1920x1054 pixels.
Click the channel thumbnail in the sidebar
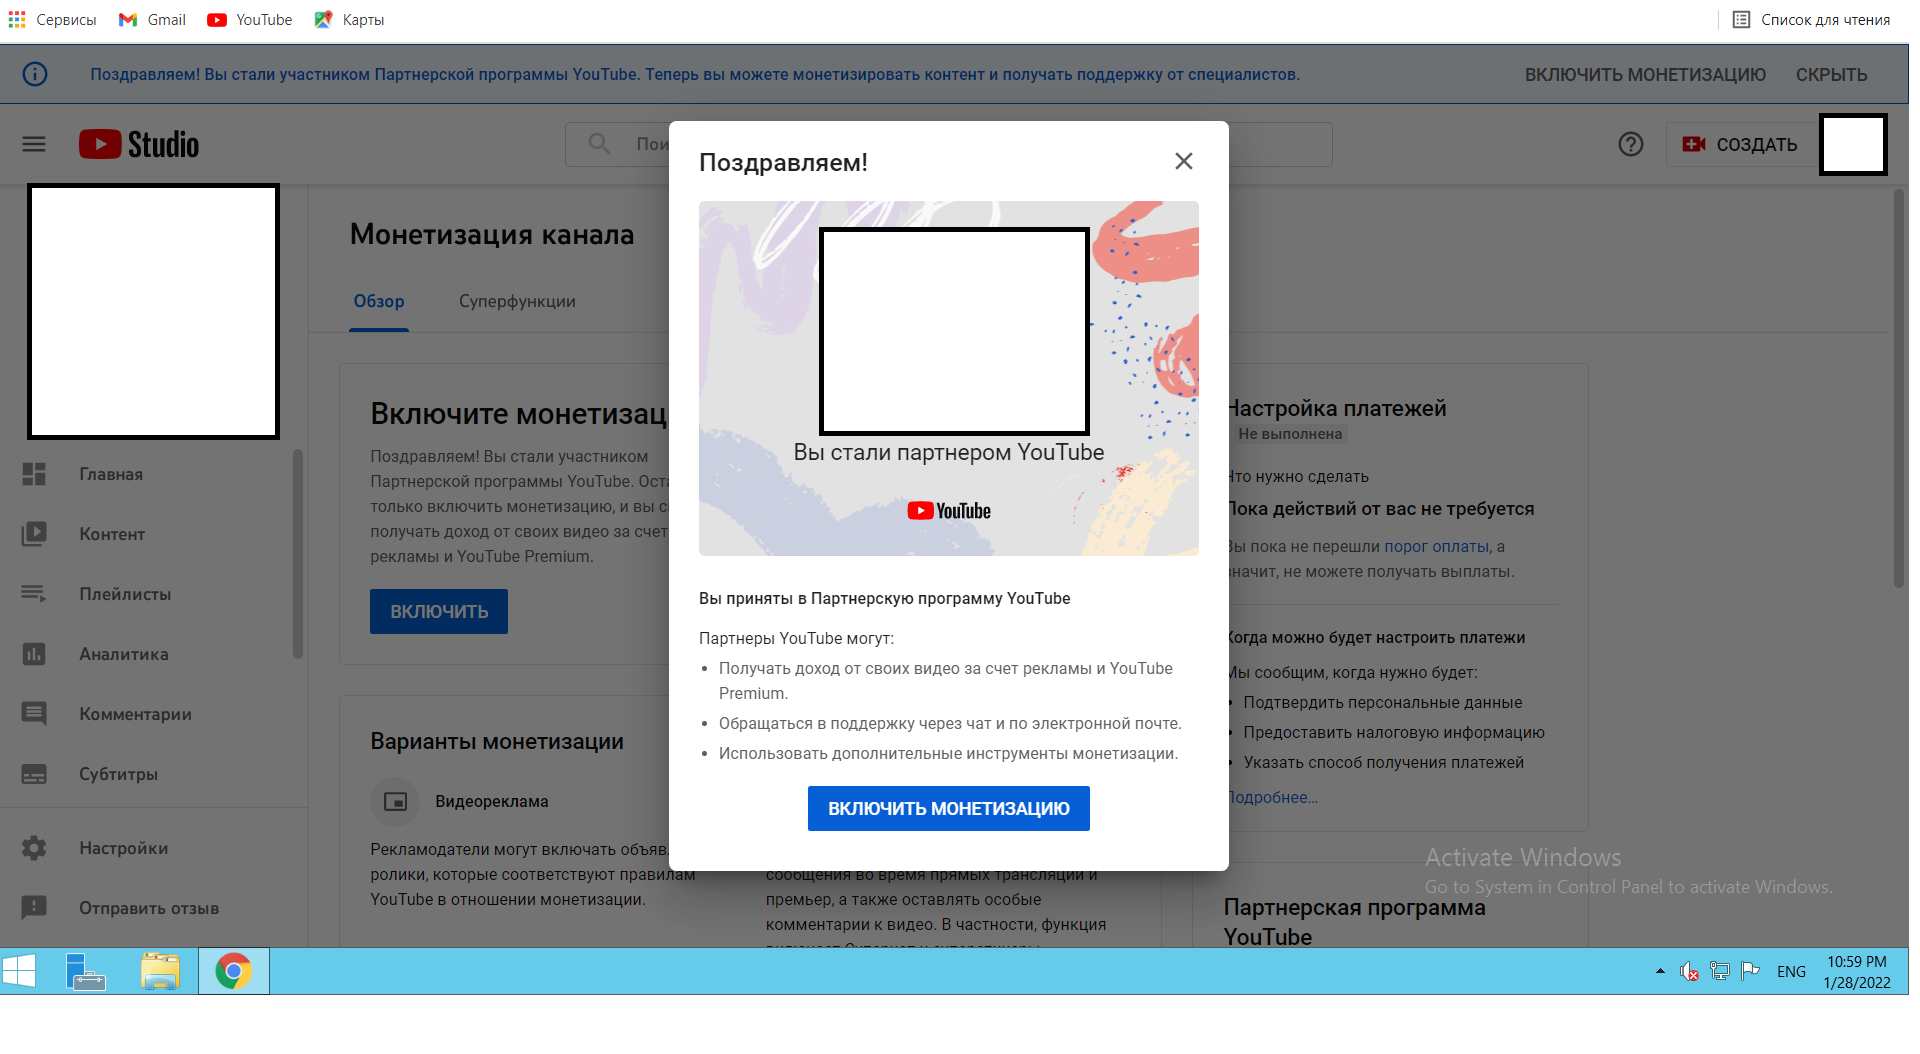pos(153,311)
